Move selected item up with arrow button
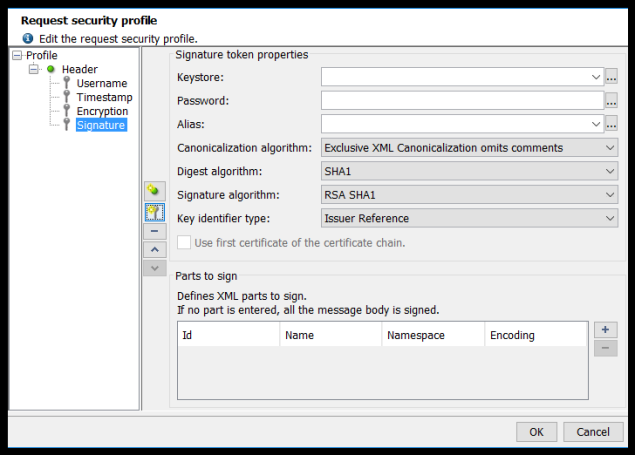 pyautogui.click(x=154, y=249)
